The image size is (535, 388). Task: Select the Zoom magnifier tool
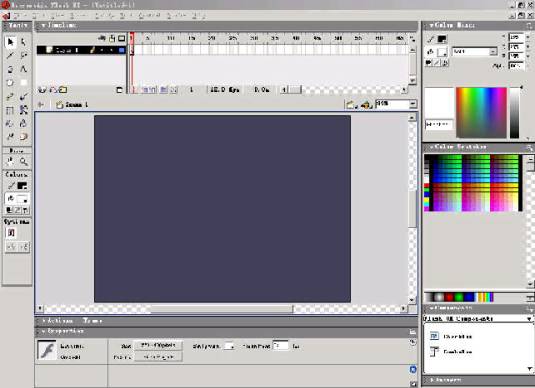point(23,161)
